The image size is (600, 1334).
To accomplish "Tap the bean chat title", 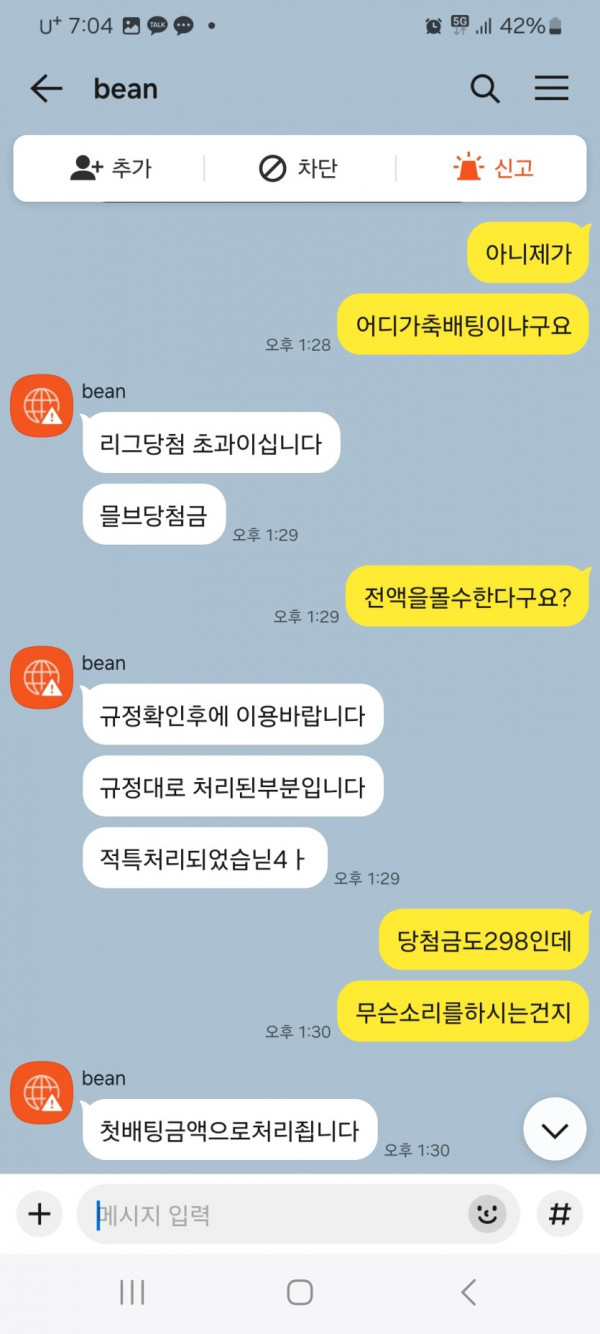I will [x=125, y=89].
